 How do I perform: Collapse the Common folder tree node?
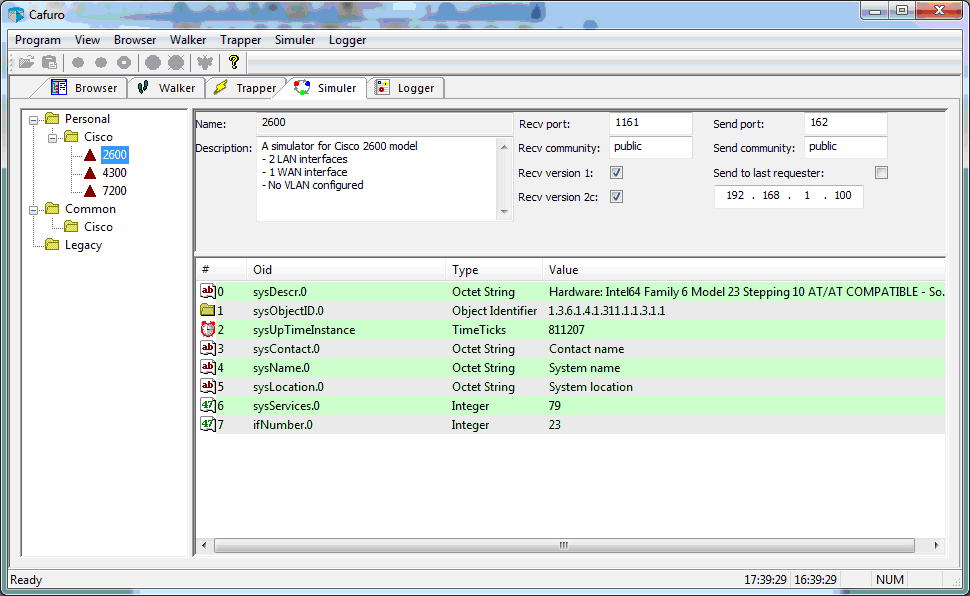coord(34,210)
